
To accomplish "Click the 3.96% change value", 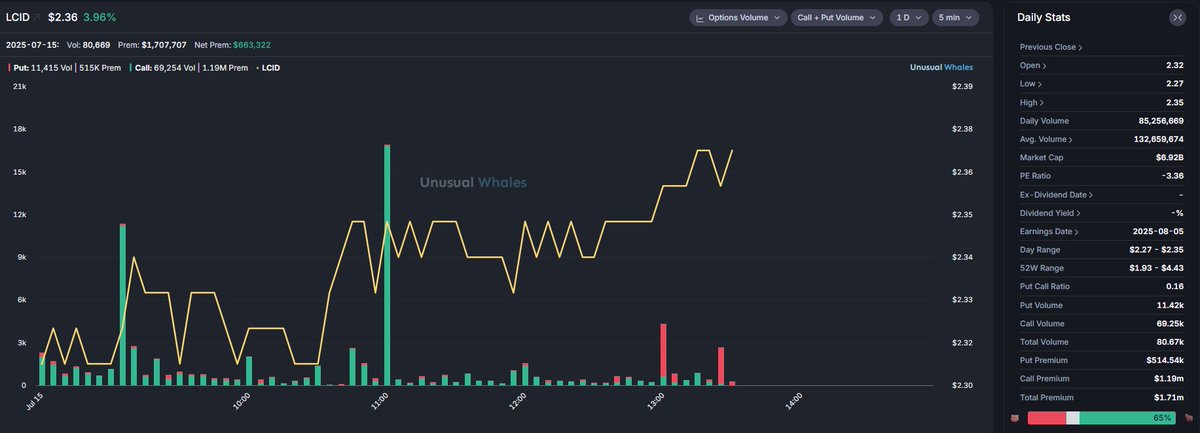I will point(102,17).
